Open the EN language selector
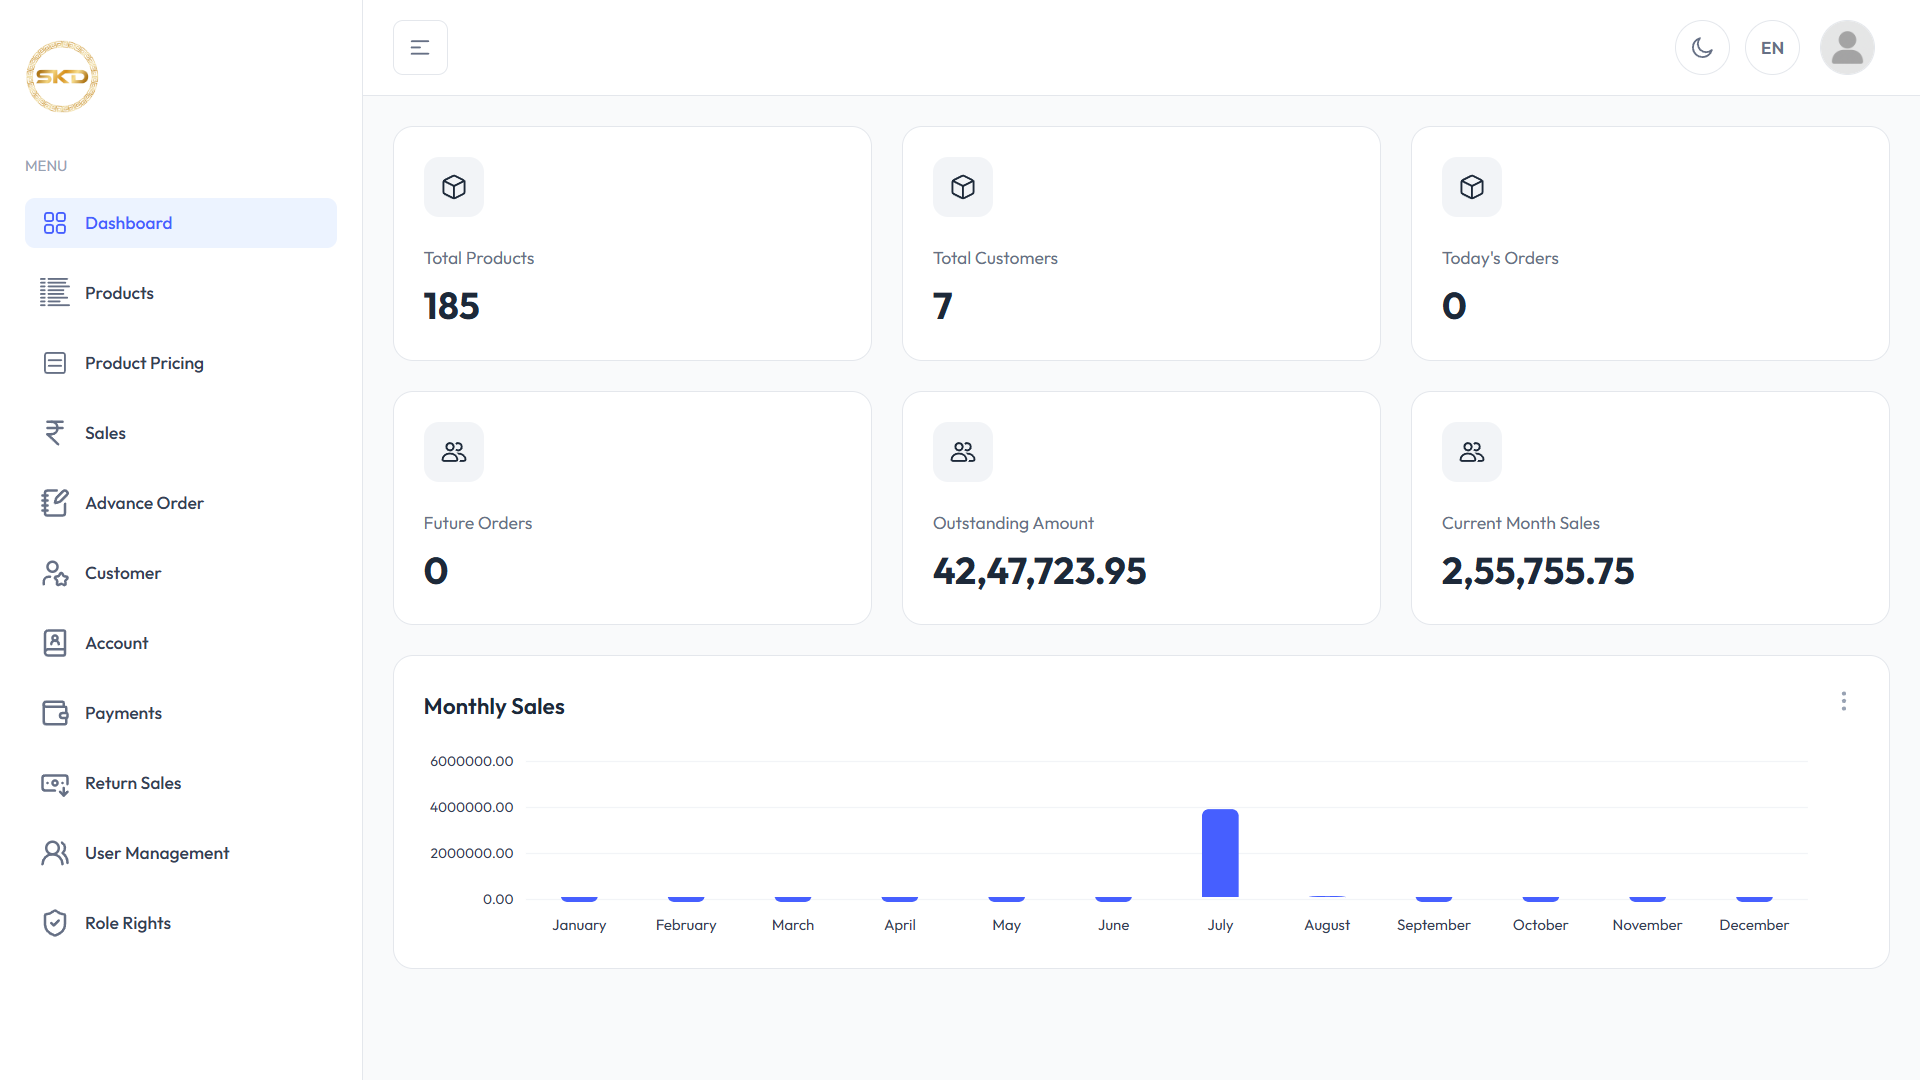 click(x=1772, y=48)
